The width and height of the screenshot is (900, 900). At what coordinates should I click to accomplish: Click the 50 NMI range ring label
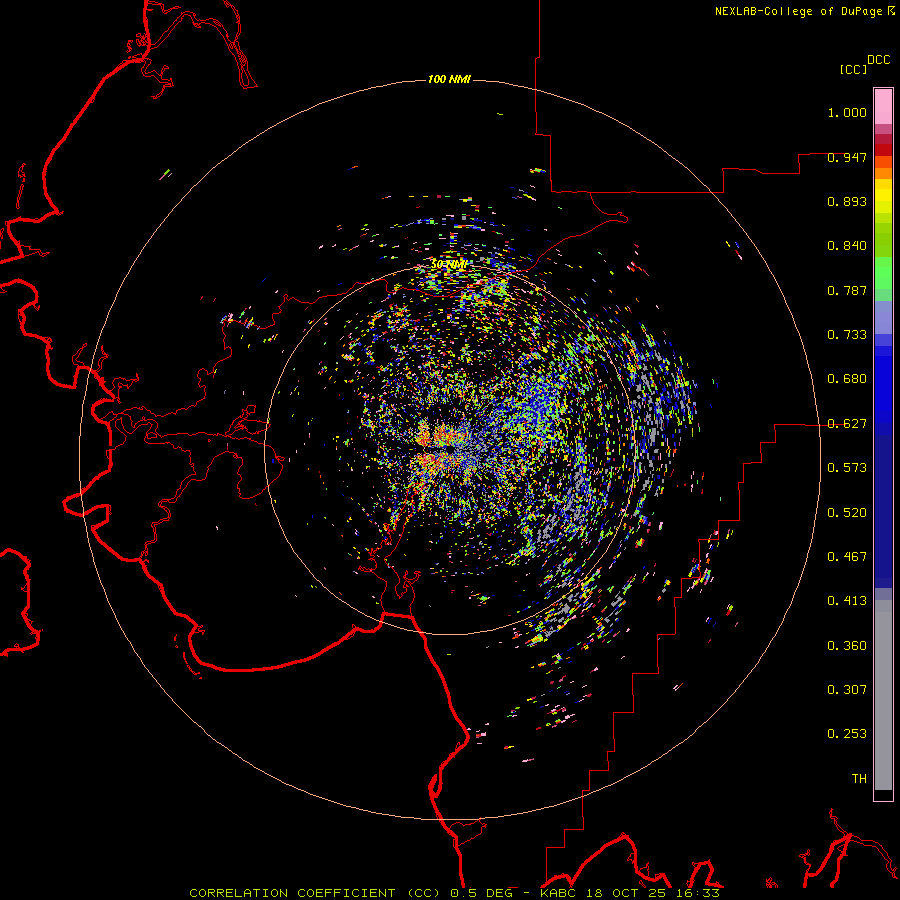click(x=449, y=264)
